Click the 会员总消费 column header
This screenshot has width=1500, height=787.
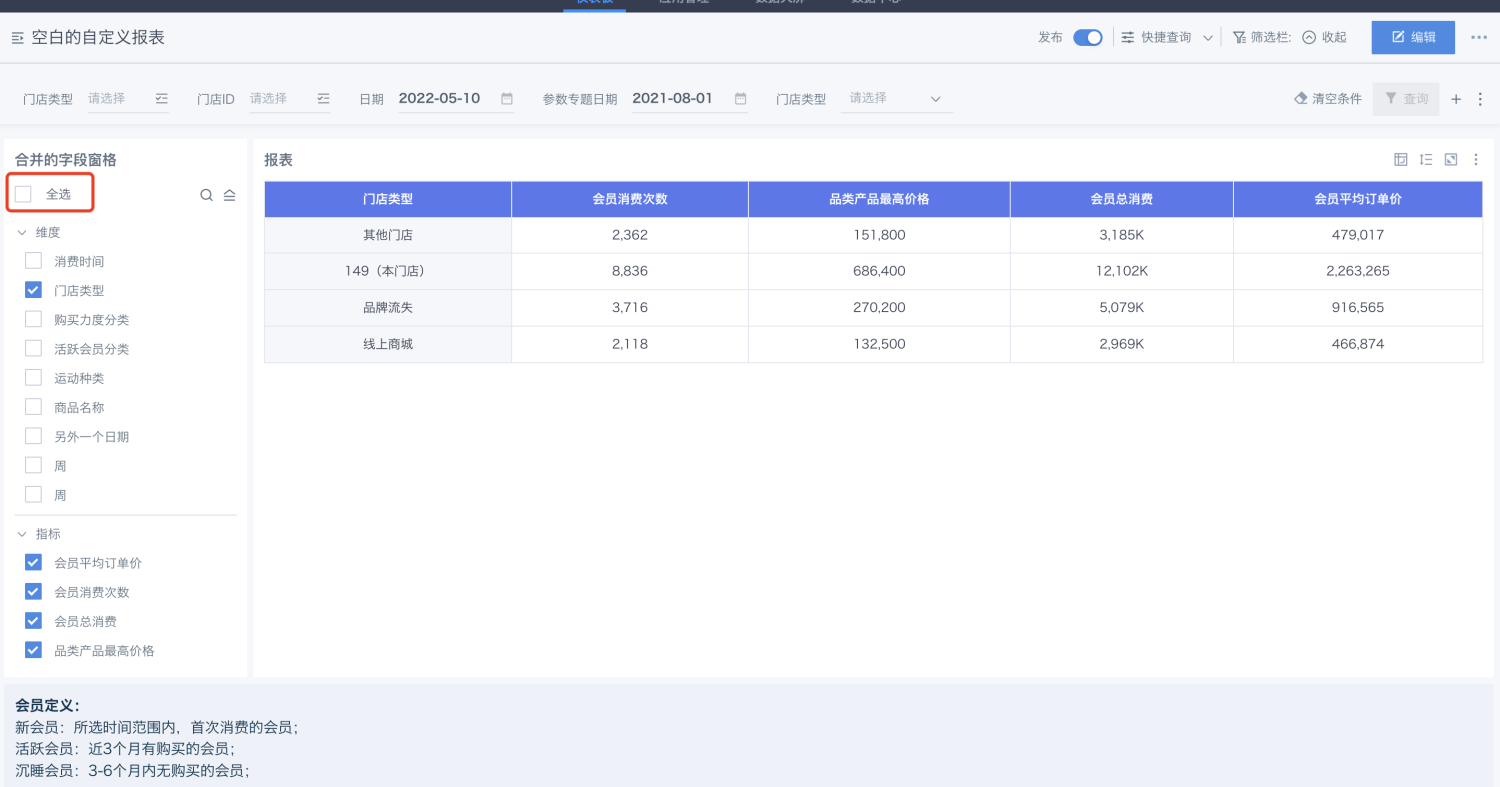point(1121,199)
